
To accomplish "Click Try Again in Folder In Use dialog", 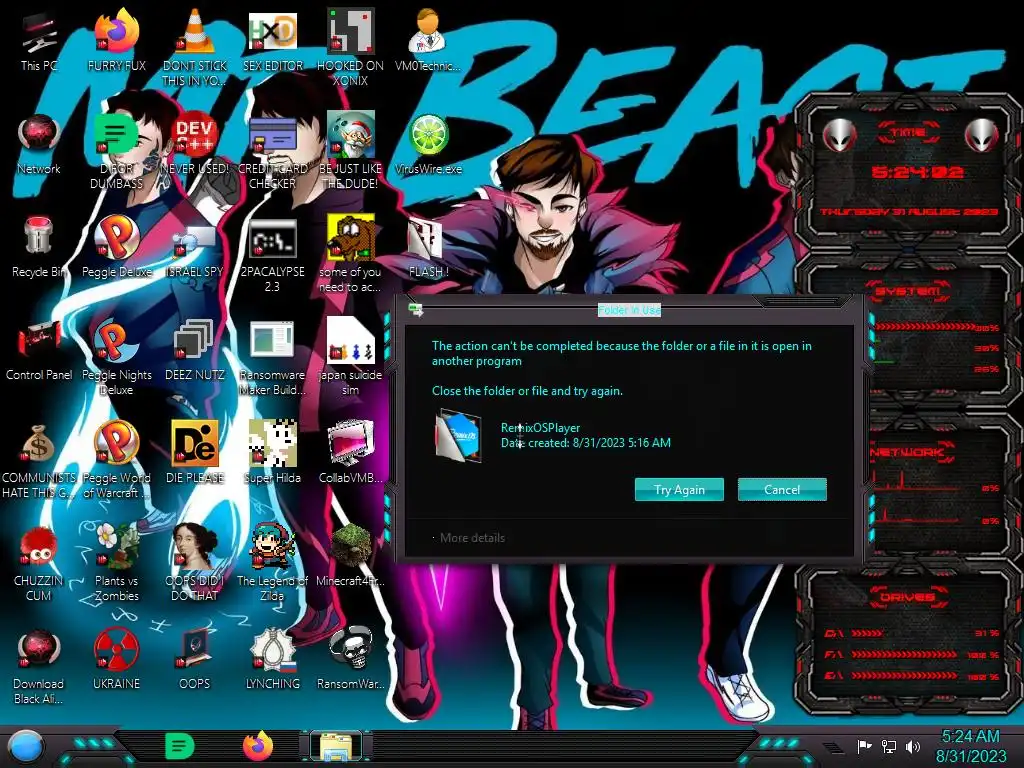I will [679, 490].
